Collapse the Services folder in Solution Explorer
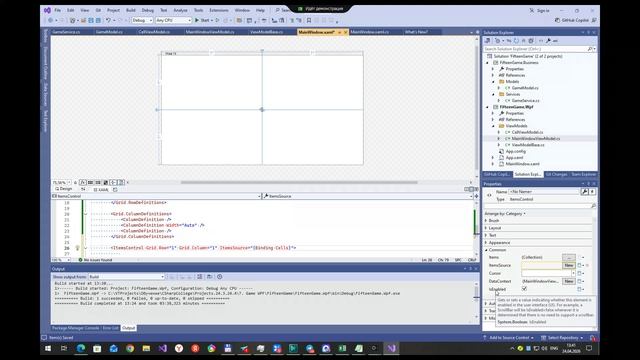This screenshot has width=640, height=360. pyautogui.click(x=493, y=94)
